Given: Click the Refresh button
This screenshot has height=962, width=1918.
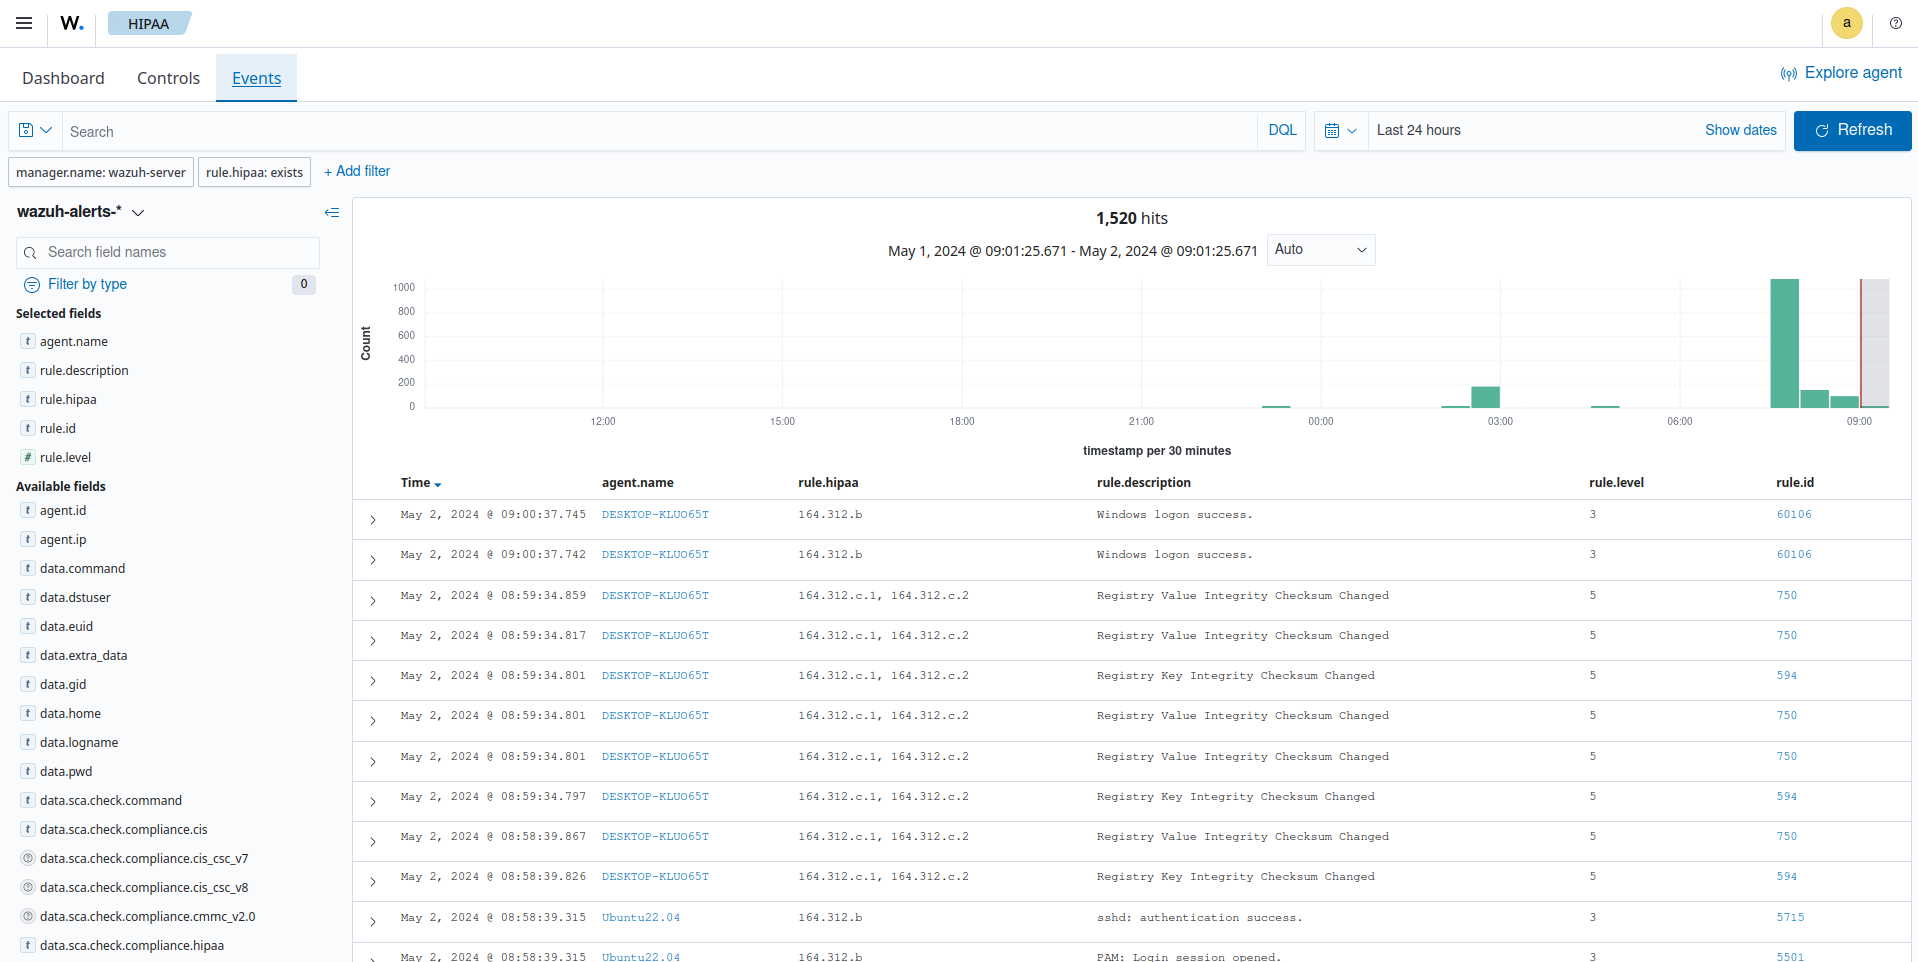Looking at the screenshot, I should click(1852, 131).
